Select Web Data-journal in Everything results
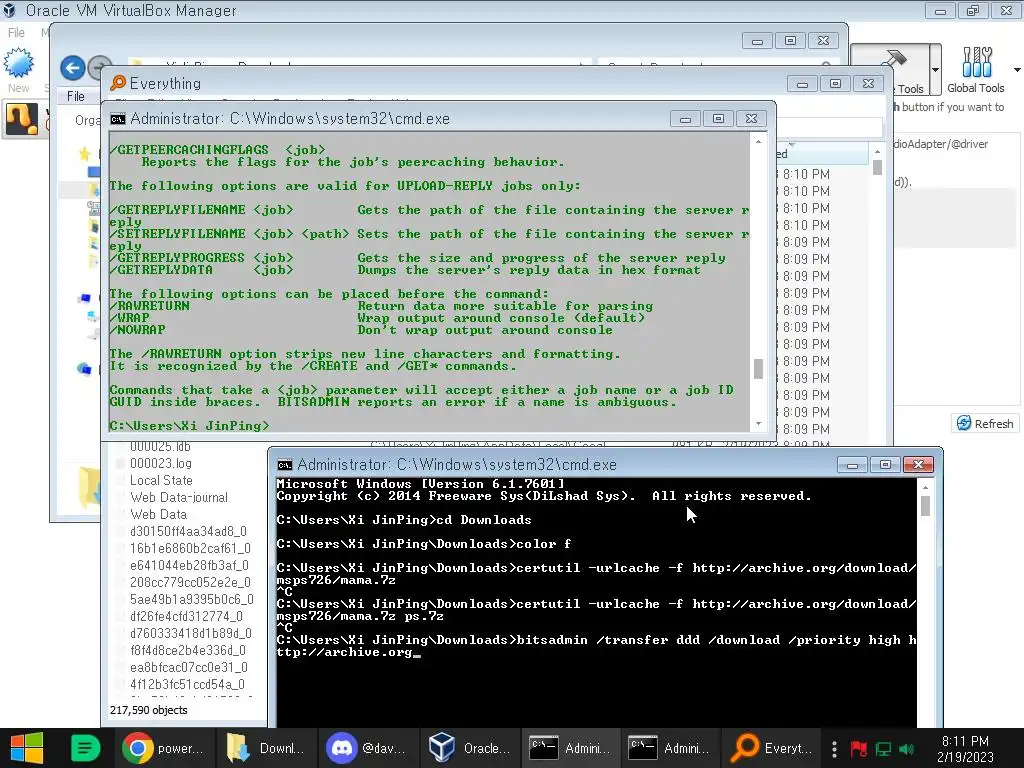1024x768 pixels. tap(179, 497)
